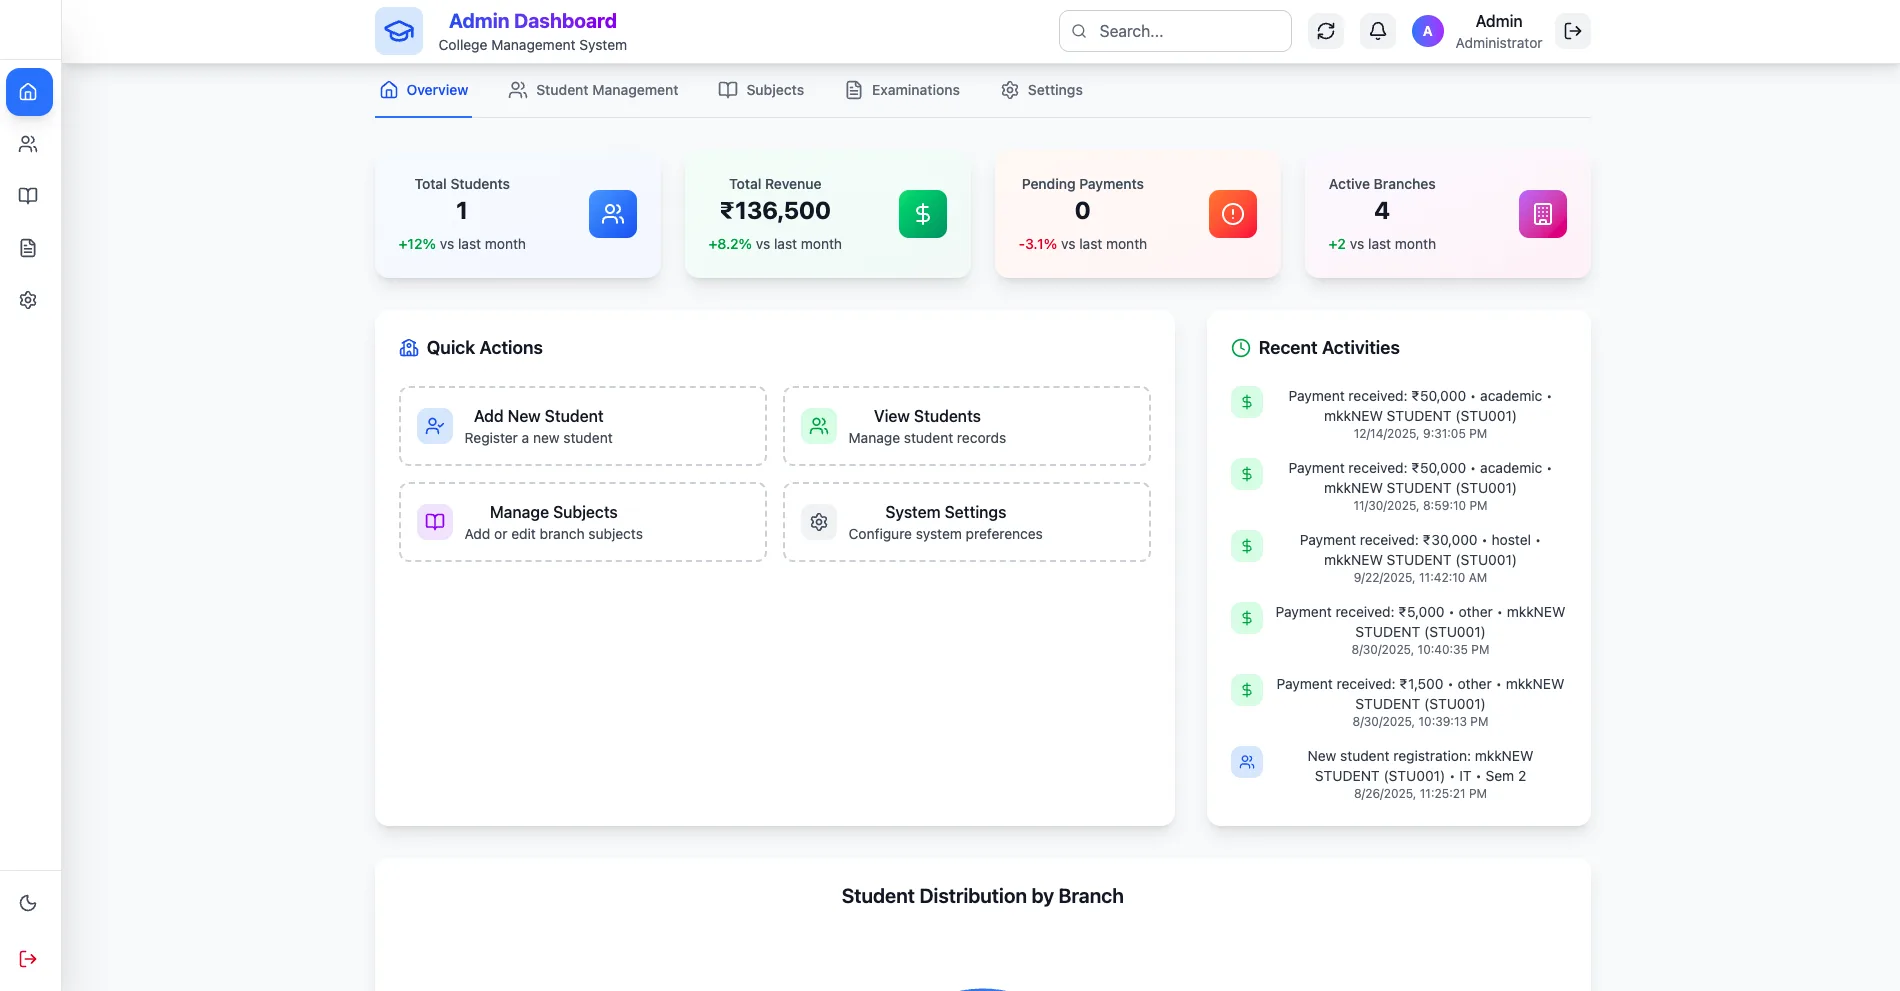Click the home icon in left sidebar
Viewport: 1900px width, 991px height.
(x=29, y=92)
